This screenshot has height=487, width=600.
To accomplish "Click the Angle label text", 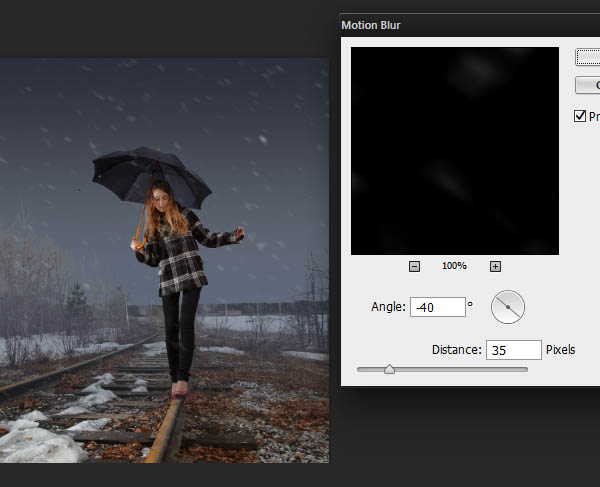I will click(385, 308).
